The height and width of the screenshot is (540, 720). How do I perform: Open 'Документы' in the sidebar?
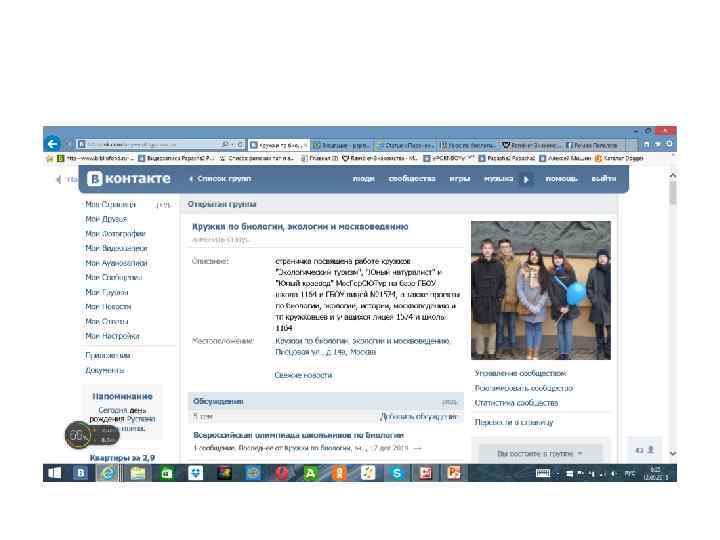tap(105, 371)
